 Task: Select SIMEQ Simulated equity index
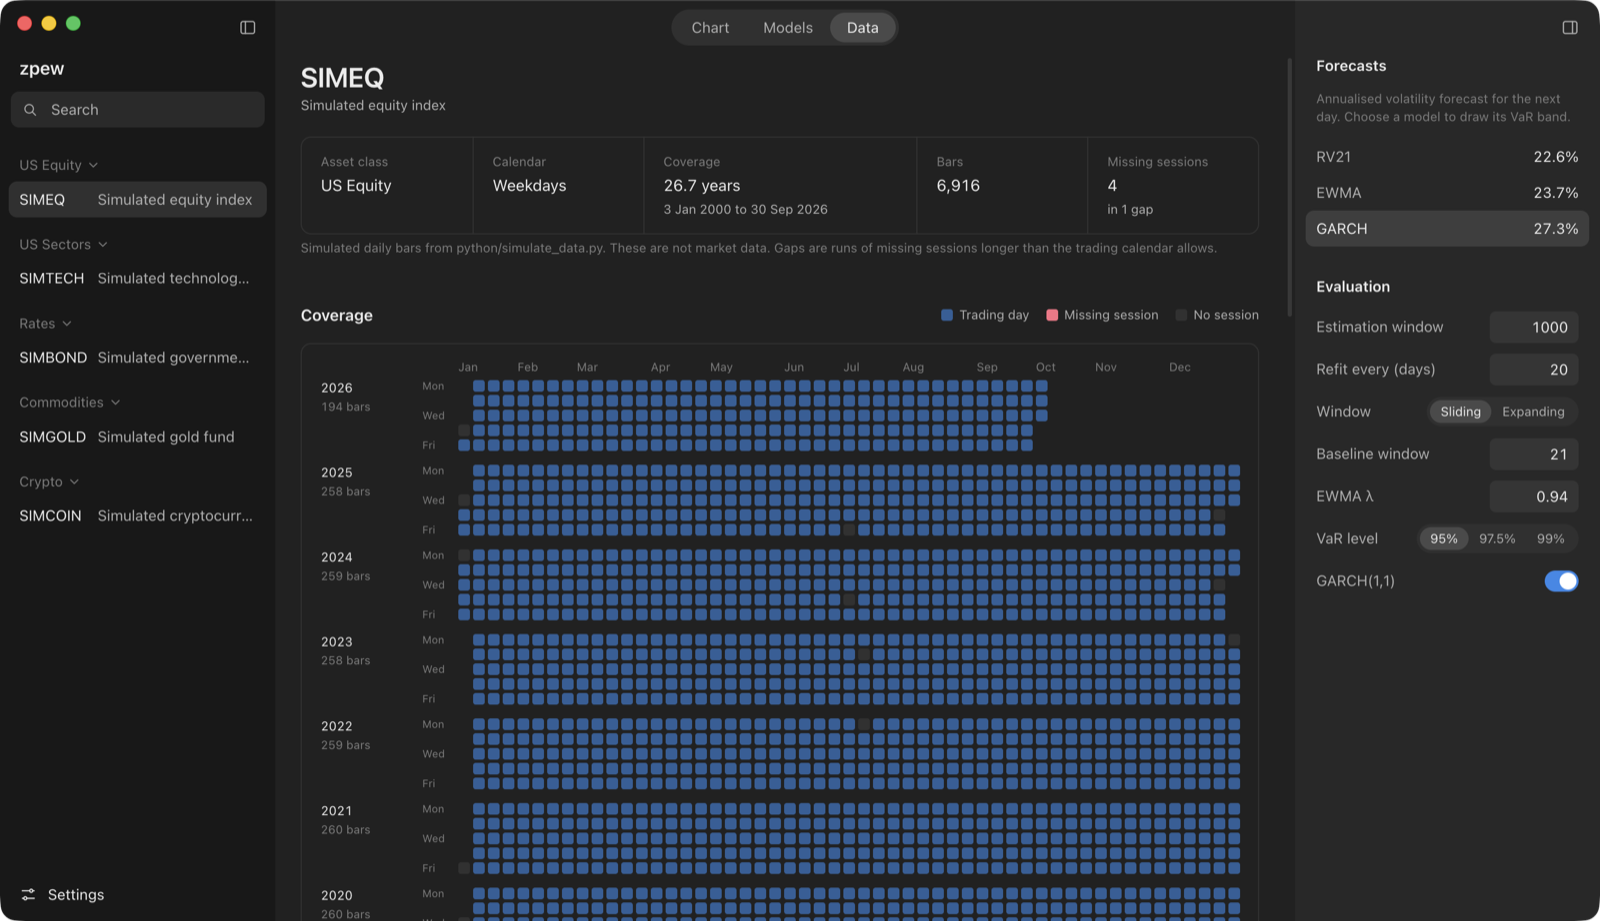(138, 200)
